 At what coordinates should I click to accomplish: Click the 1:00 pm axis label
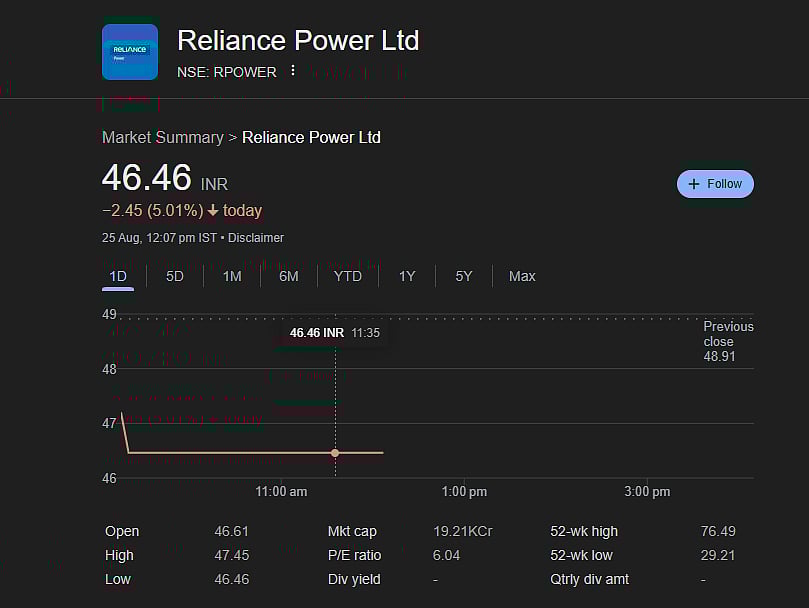(x=464, y=491)
